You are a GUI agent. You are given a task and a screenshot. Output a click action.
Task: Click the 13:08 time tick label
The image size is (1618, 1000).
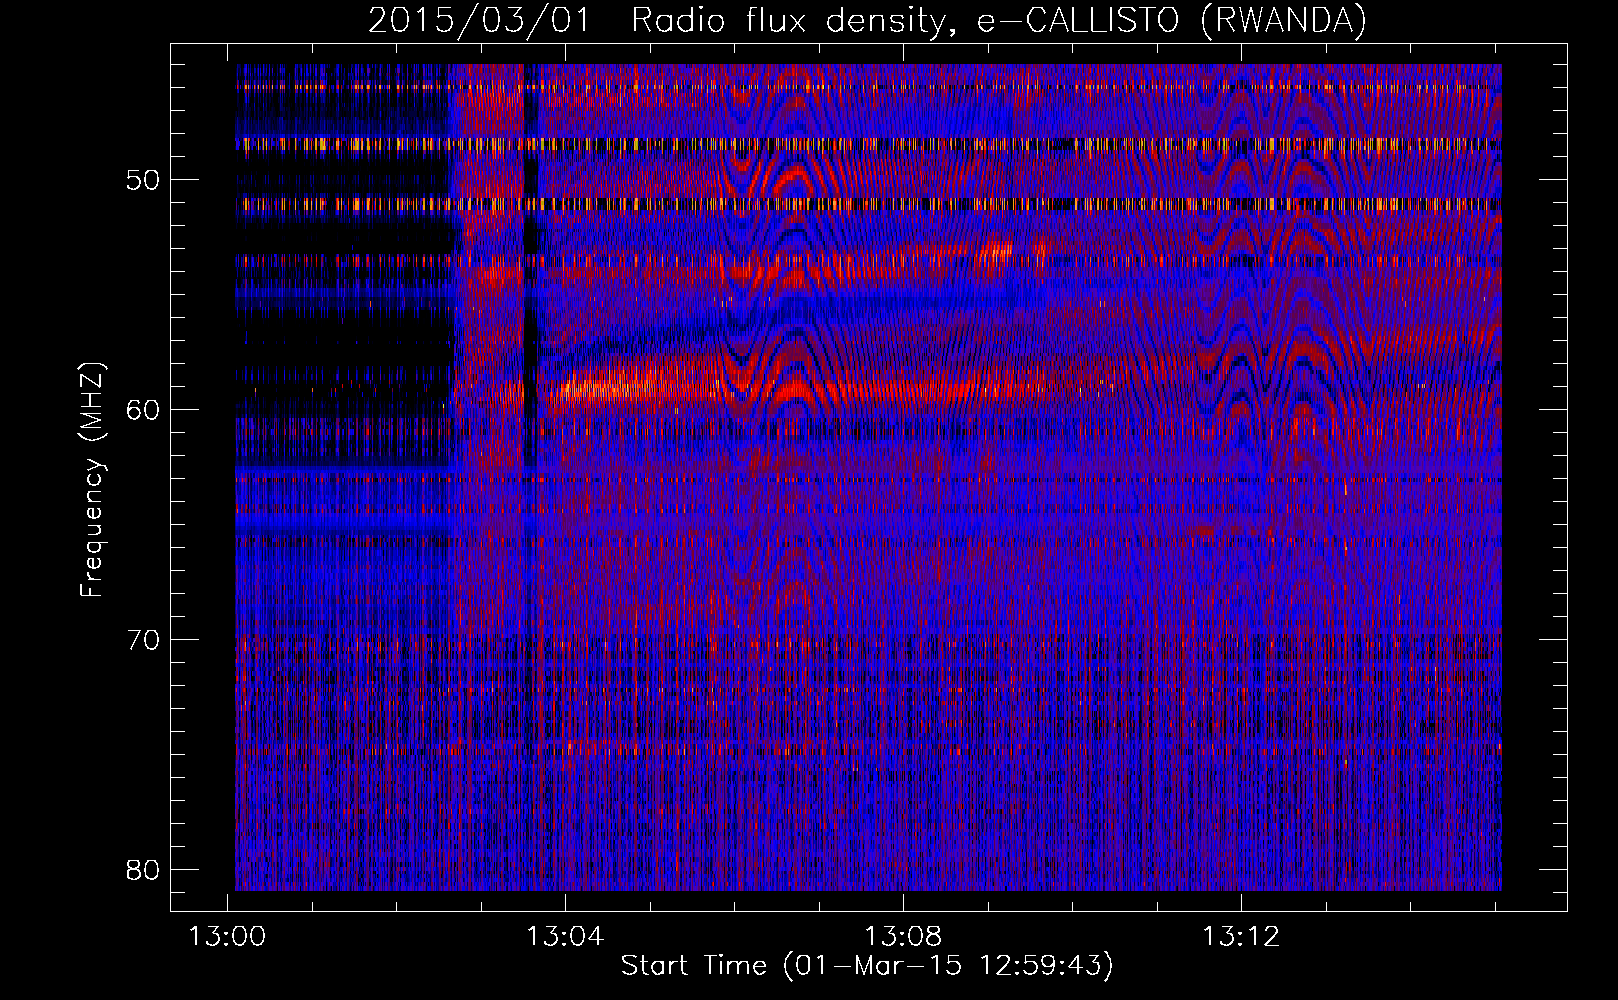(x=903, y=937)
